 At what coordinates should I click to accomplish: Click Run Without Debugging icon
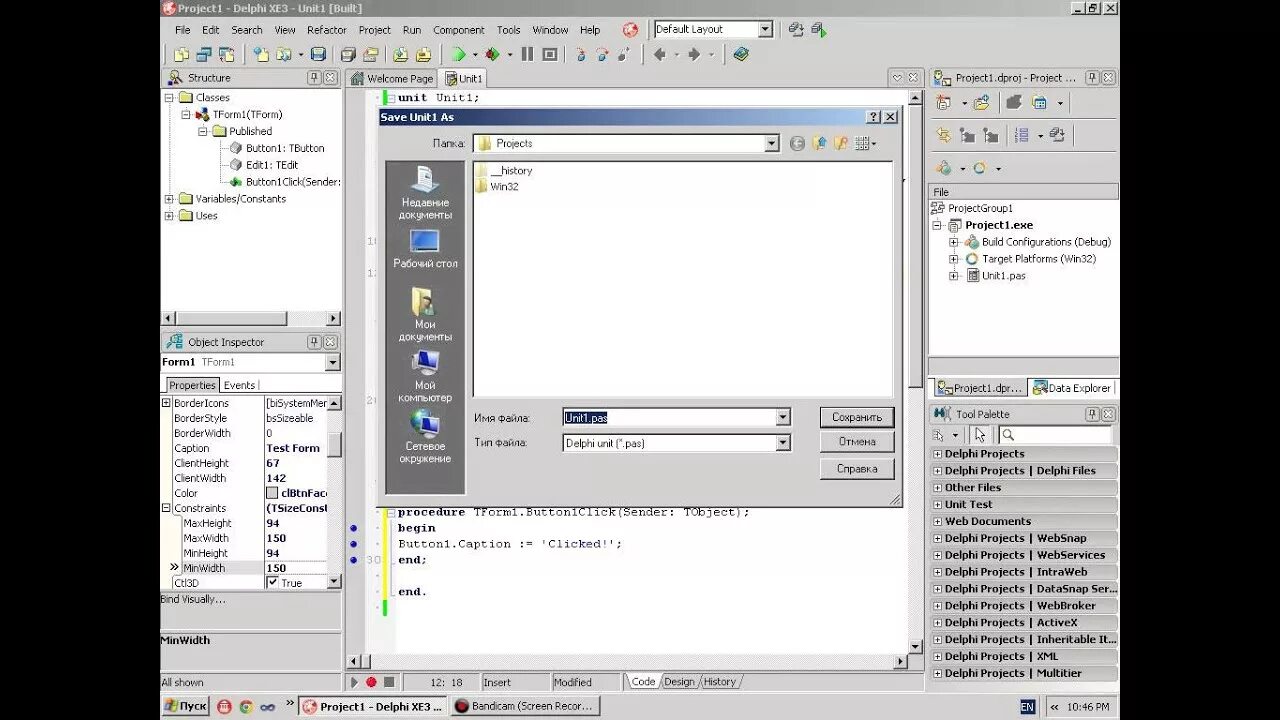[x=493, y=54]
